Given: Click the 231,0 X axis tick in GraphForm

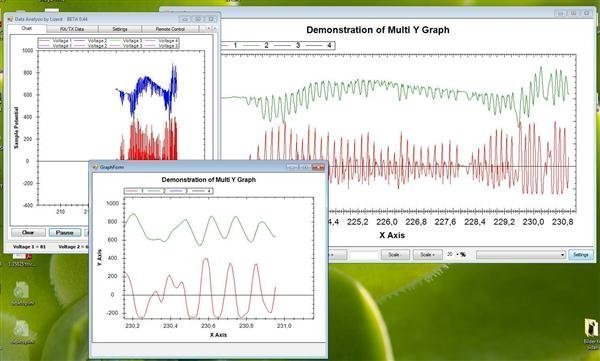Looking at the screenshot, I should [x=284, y=326].
